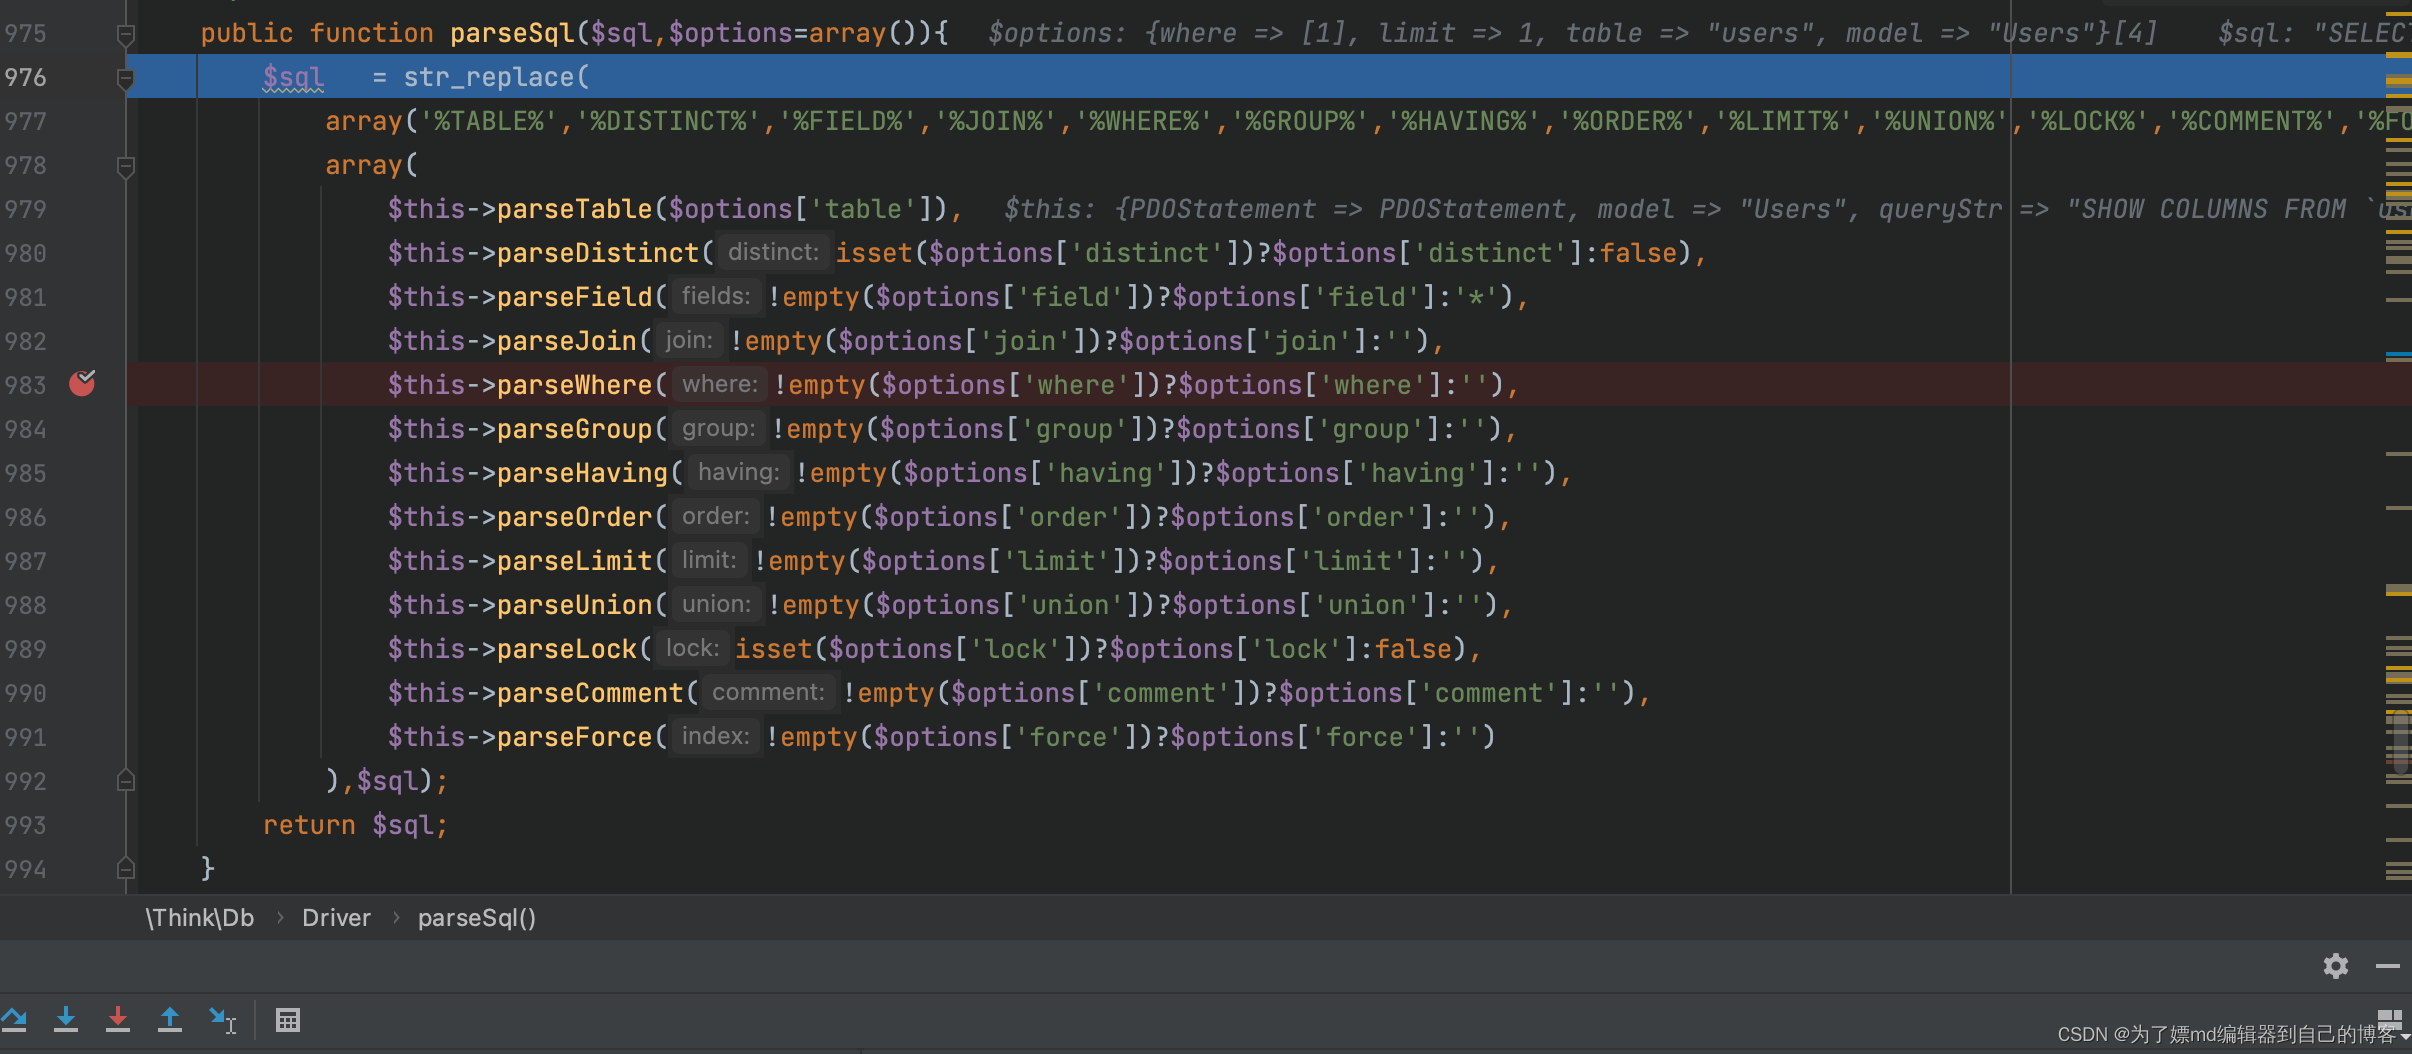2412x1054 pixels.
Task: Collapse the parseSql function fold at line 975
Action: pos(126,35)
